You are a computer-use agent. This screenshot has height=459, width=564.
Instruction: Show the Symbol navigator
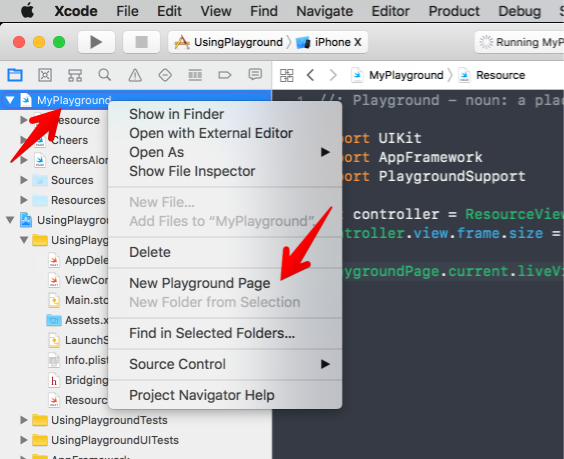pos(75,75)
